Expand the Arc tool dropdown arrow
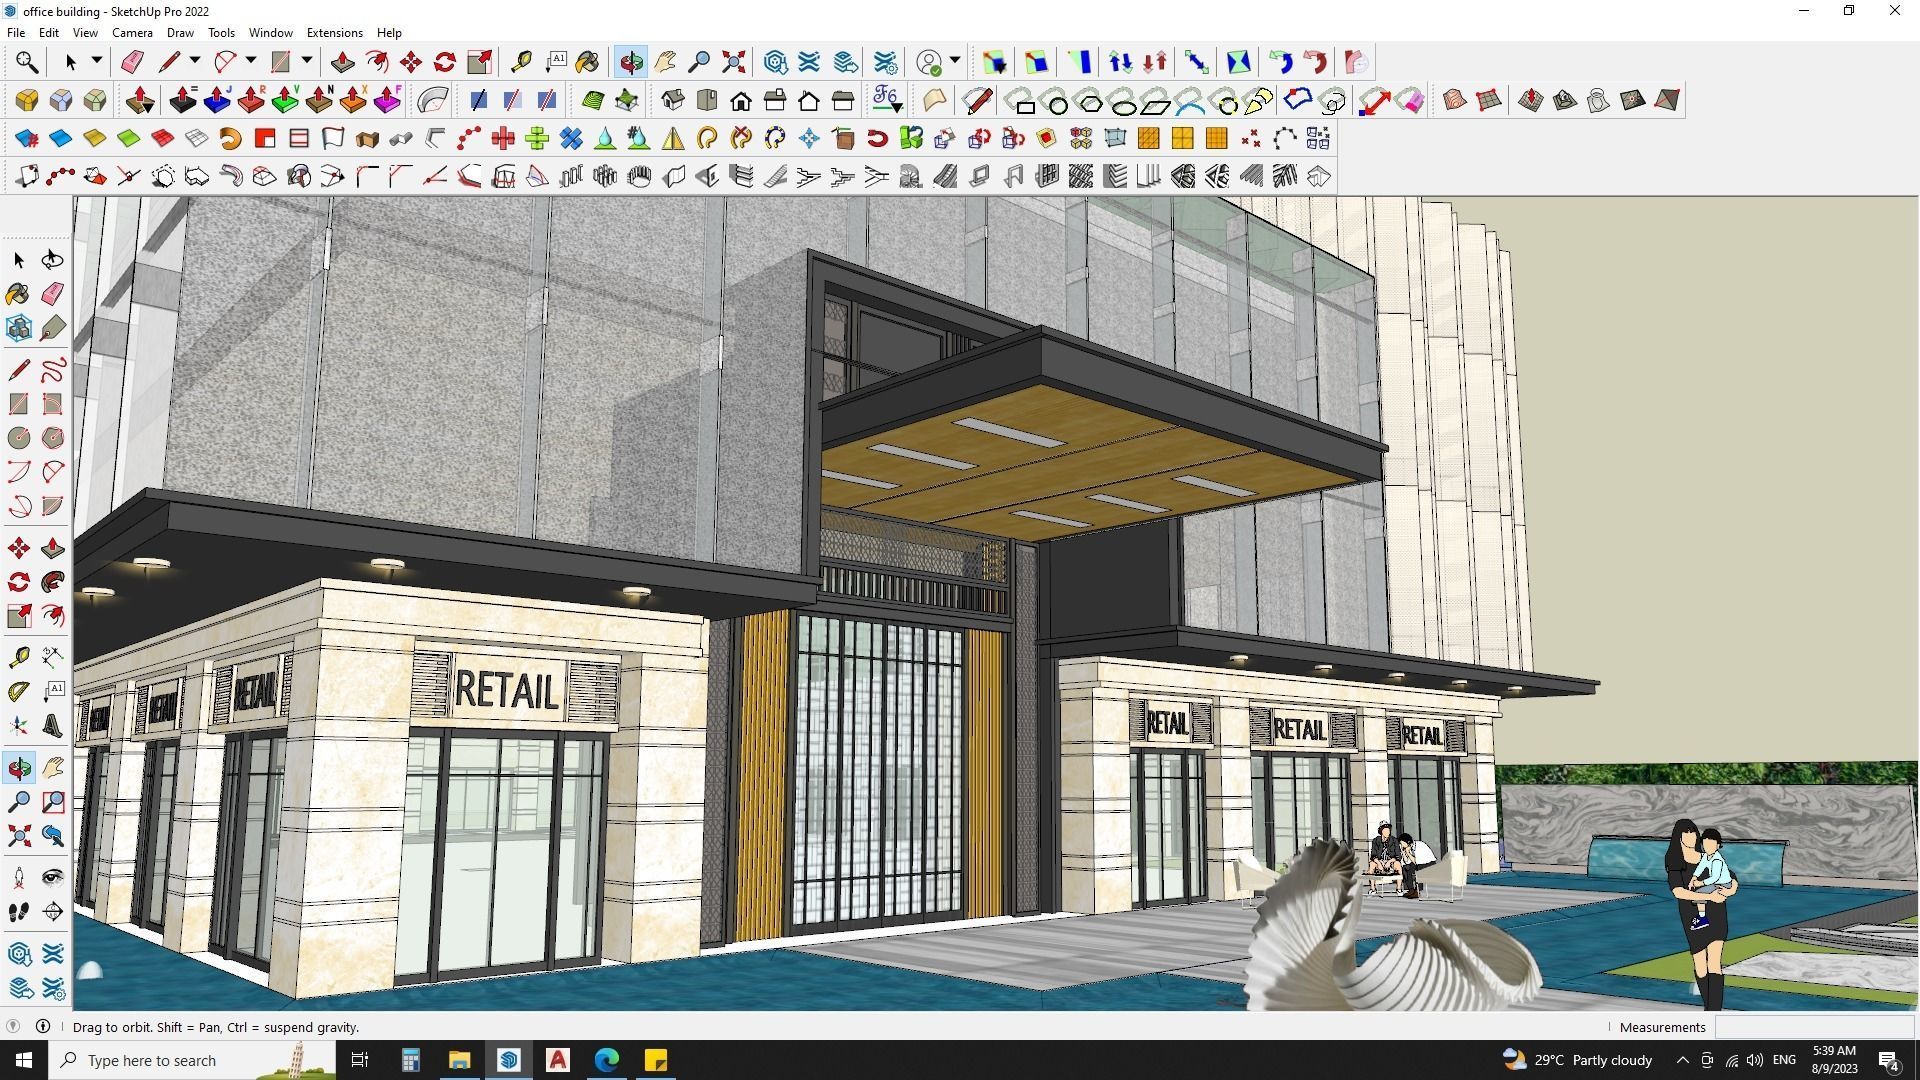This screenshot has height=1080, width=1920. (x=251, y=61)
